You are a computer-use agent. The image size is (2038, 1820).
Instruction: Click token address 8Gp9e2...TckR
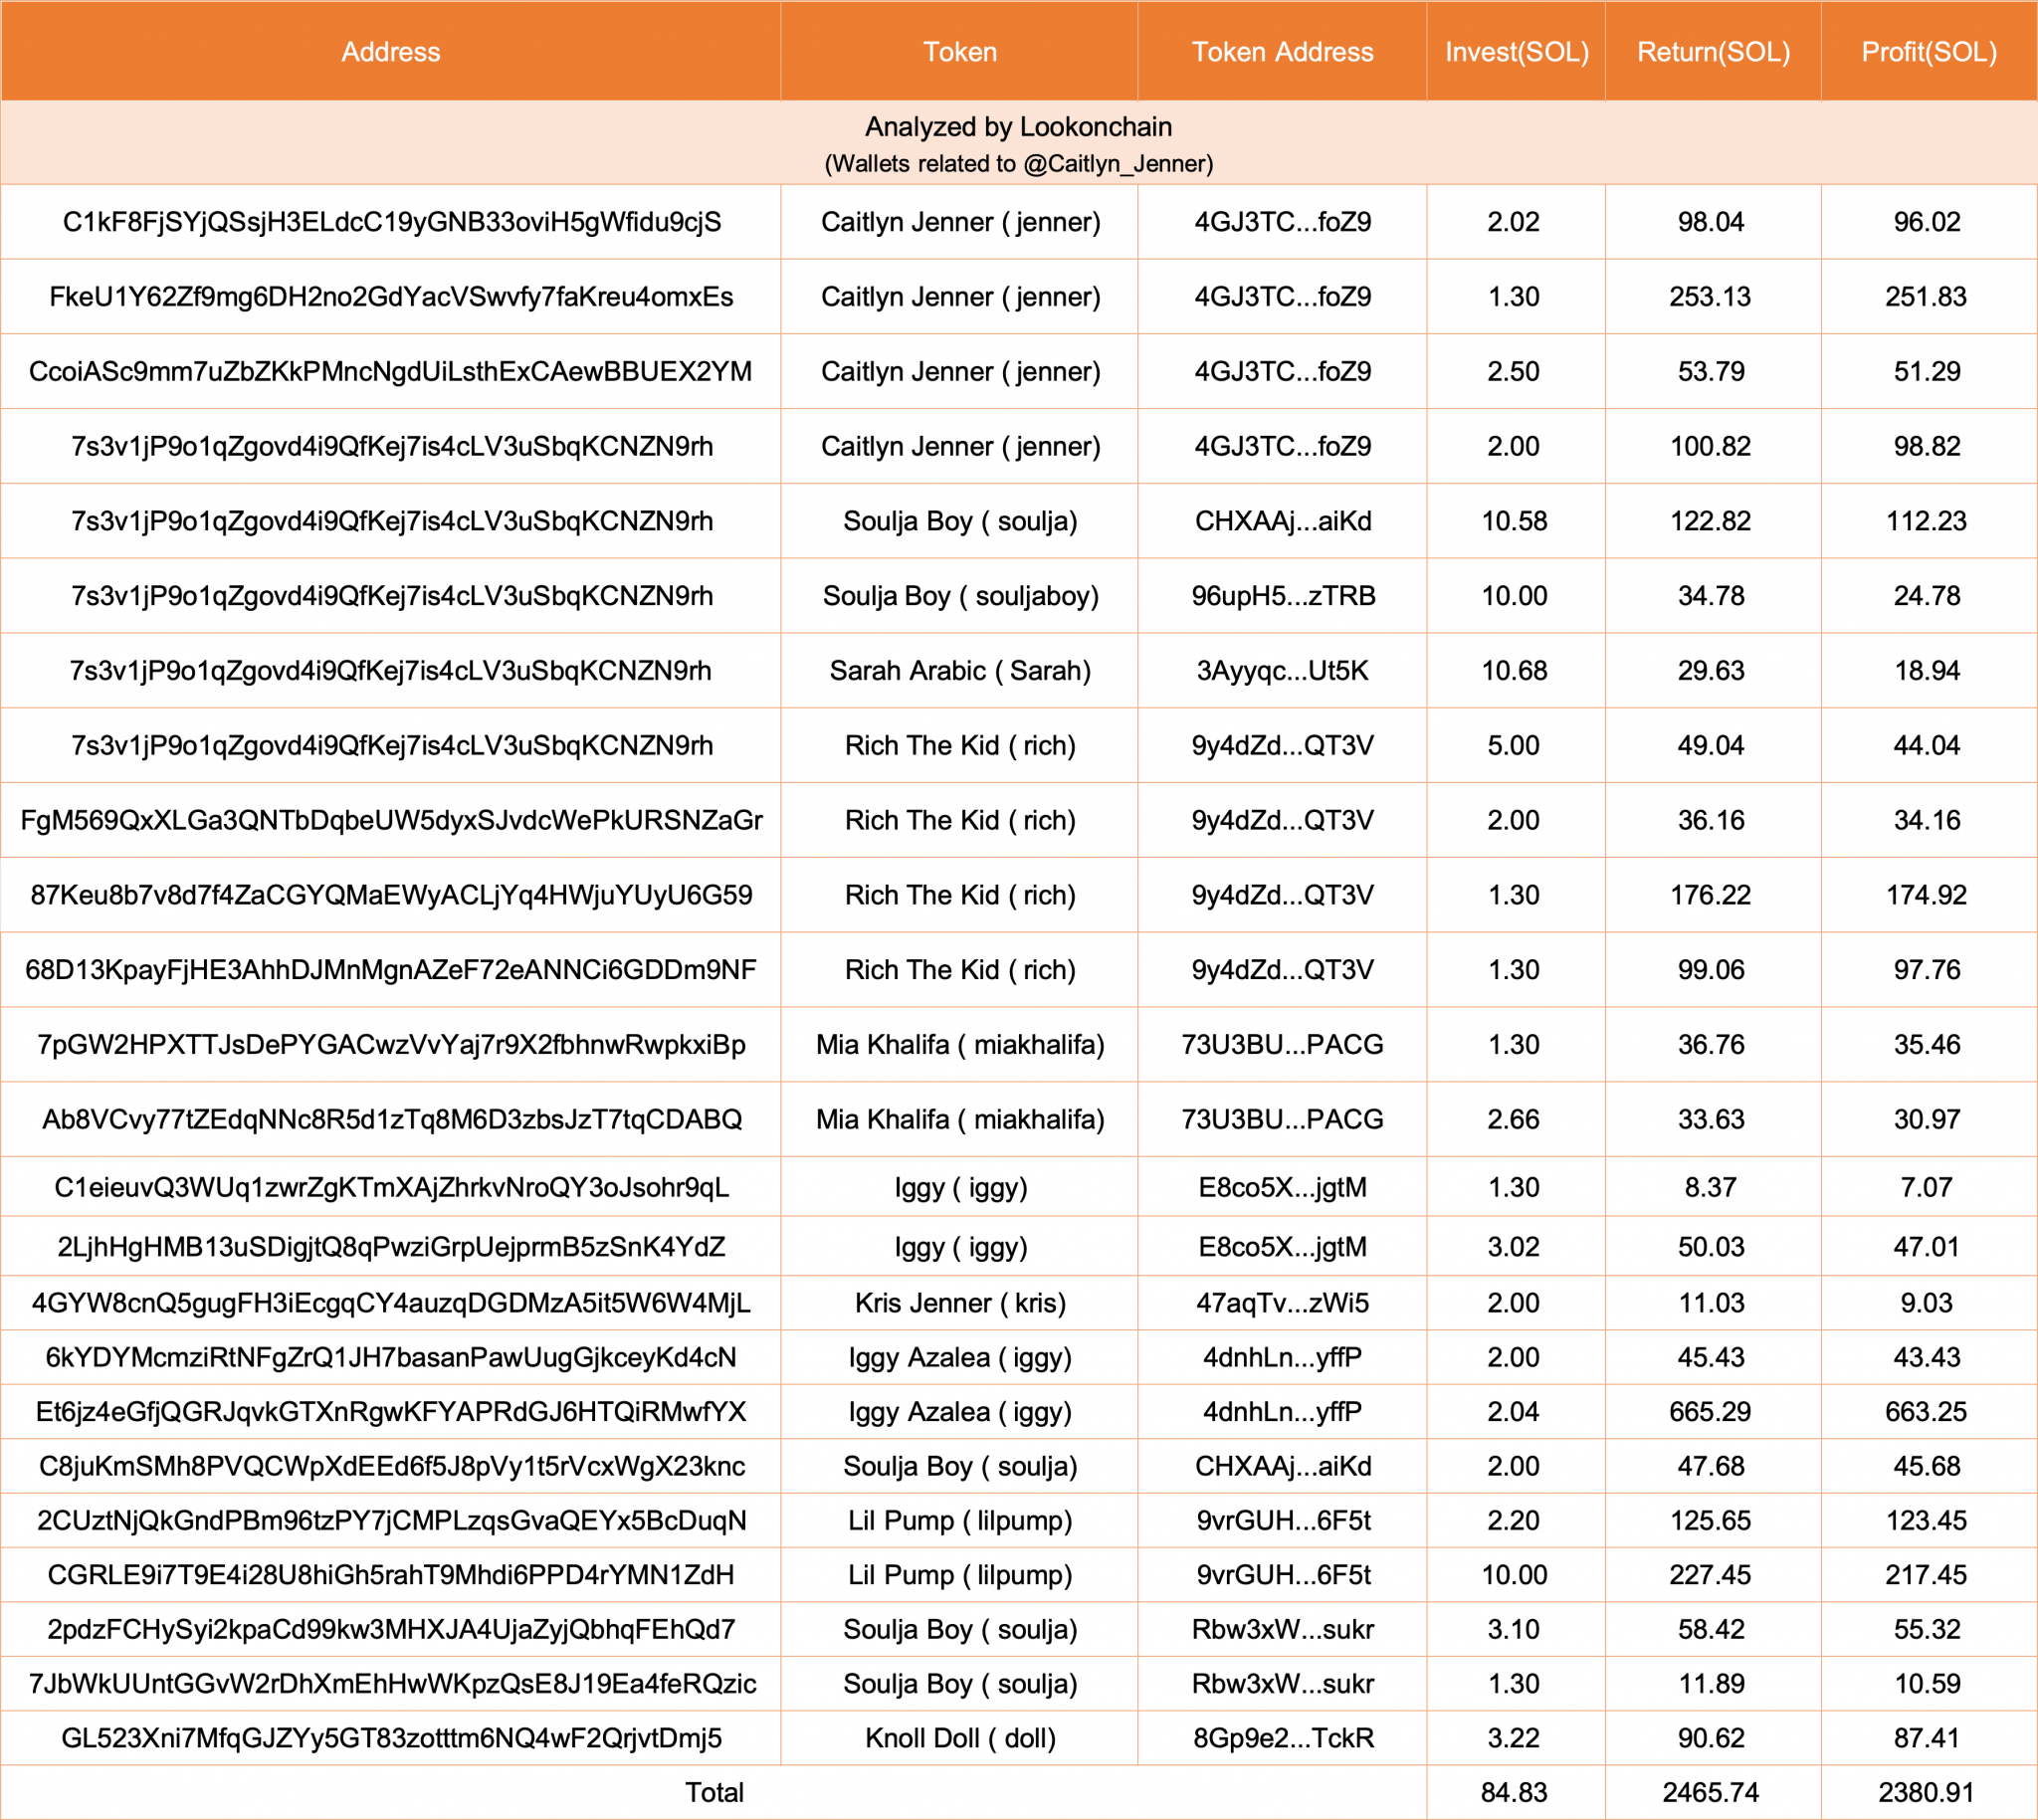(x=1282, y=1738)
